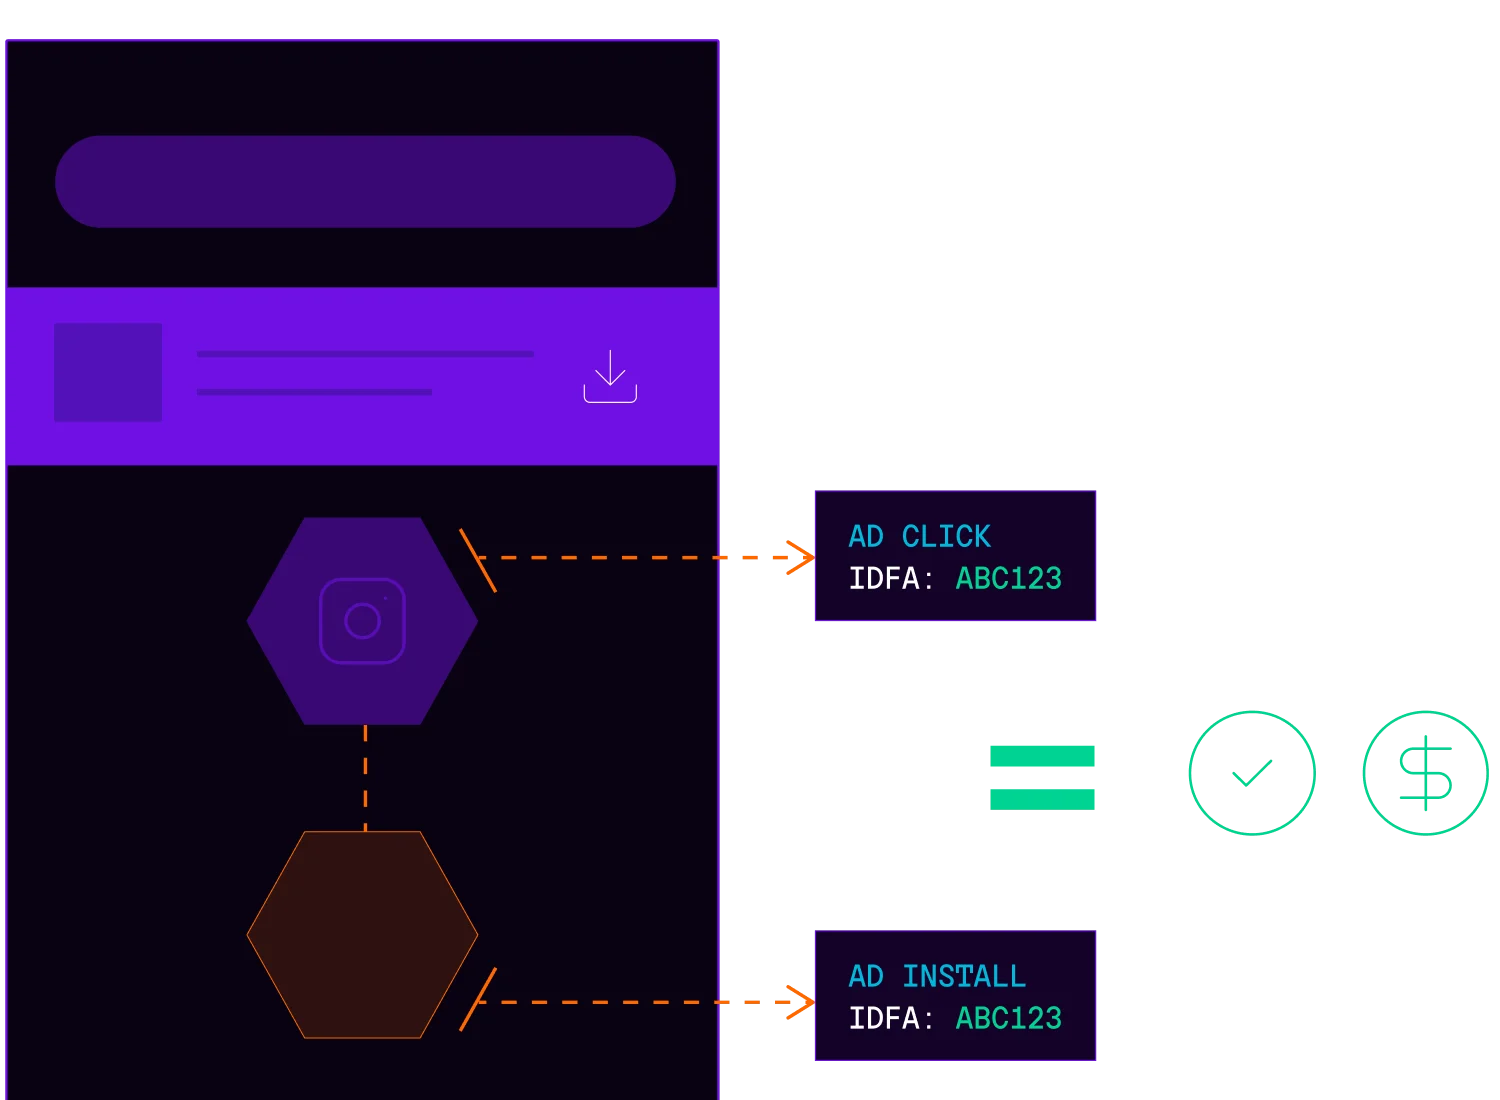Viewport: 1500px width, 1100px height.
Task: Click the green checkmark circle icon
Action: click(1252, 773)
